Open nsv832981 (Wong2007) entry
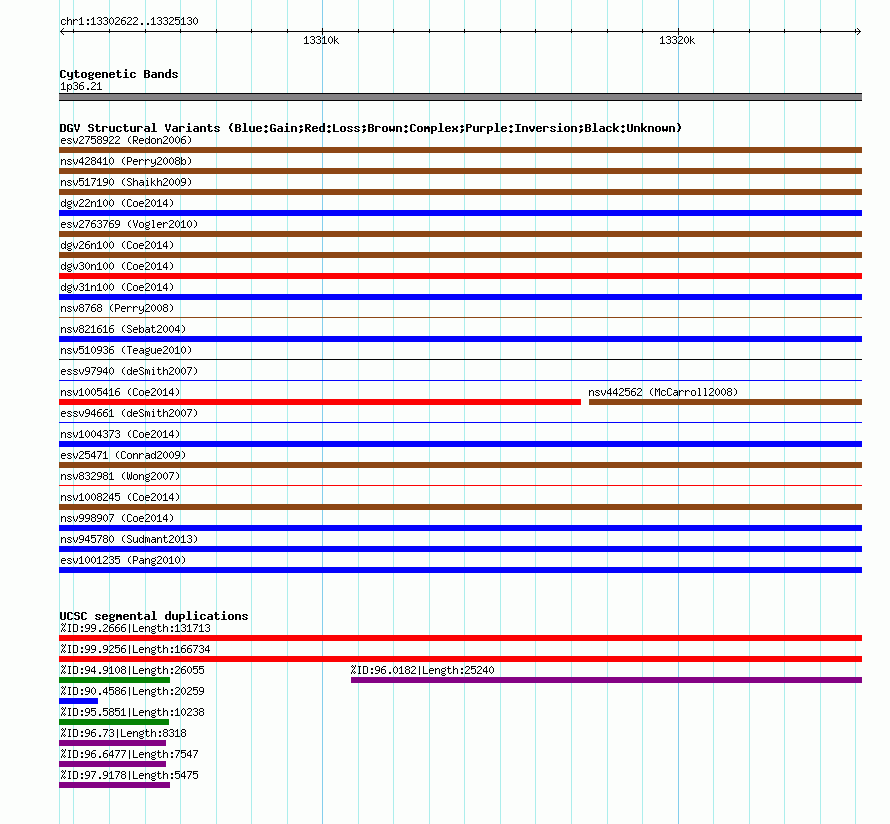The image size is (890, 824). [120, 476]
